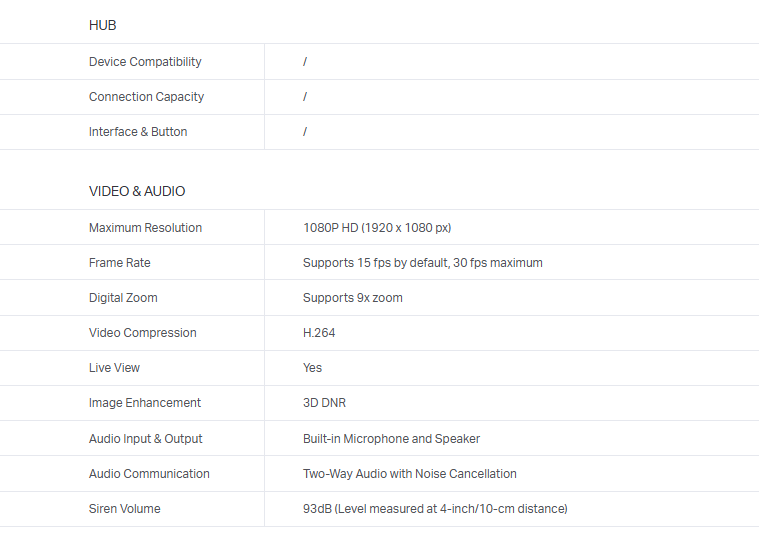
Task: Click the VIDEO & AUDIO section heading
Action: pyautogui.click(x=137, y=191)
